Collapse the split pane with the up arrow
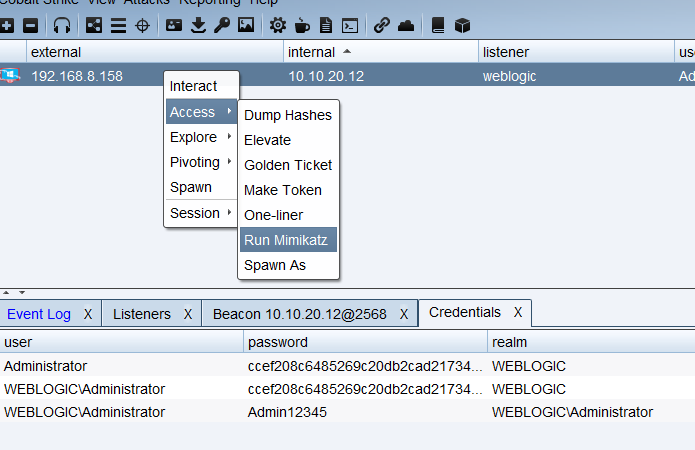The image size is (695, 450). pyautogui.click(x=6, y=292)
